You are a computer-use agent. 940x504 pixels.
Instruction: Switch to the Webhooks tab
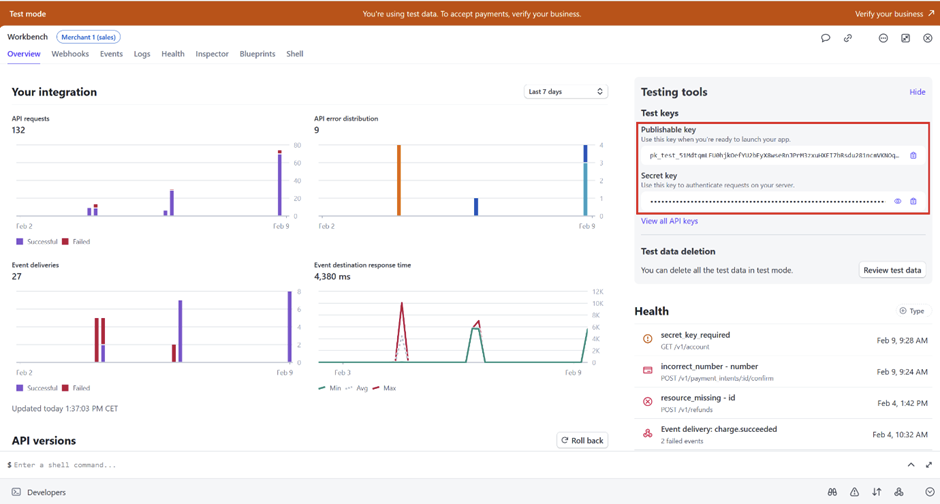pos(70,54)
